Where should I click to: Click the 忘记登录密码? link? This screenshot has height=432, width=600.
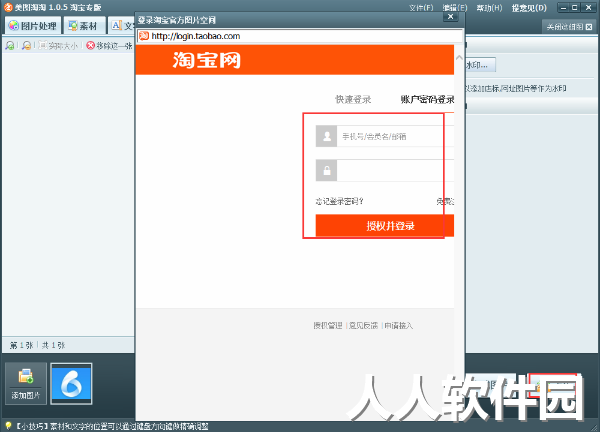(x=339, y=201)
